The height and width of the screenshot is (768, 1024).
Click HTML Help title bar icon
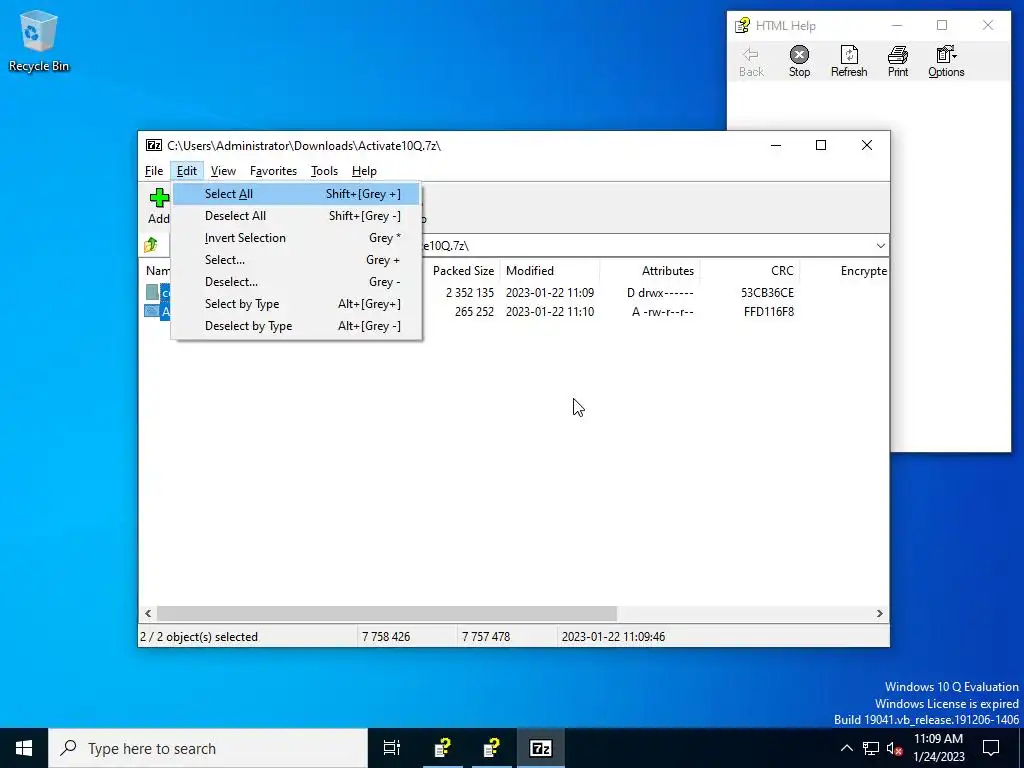coord(743,25)
